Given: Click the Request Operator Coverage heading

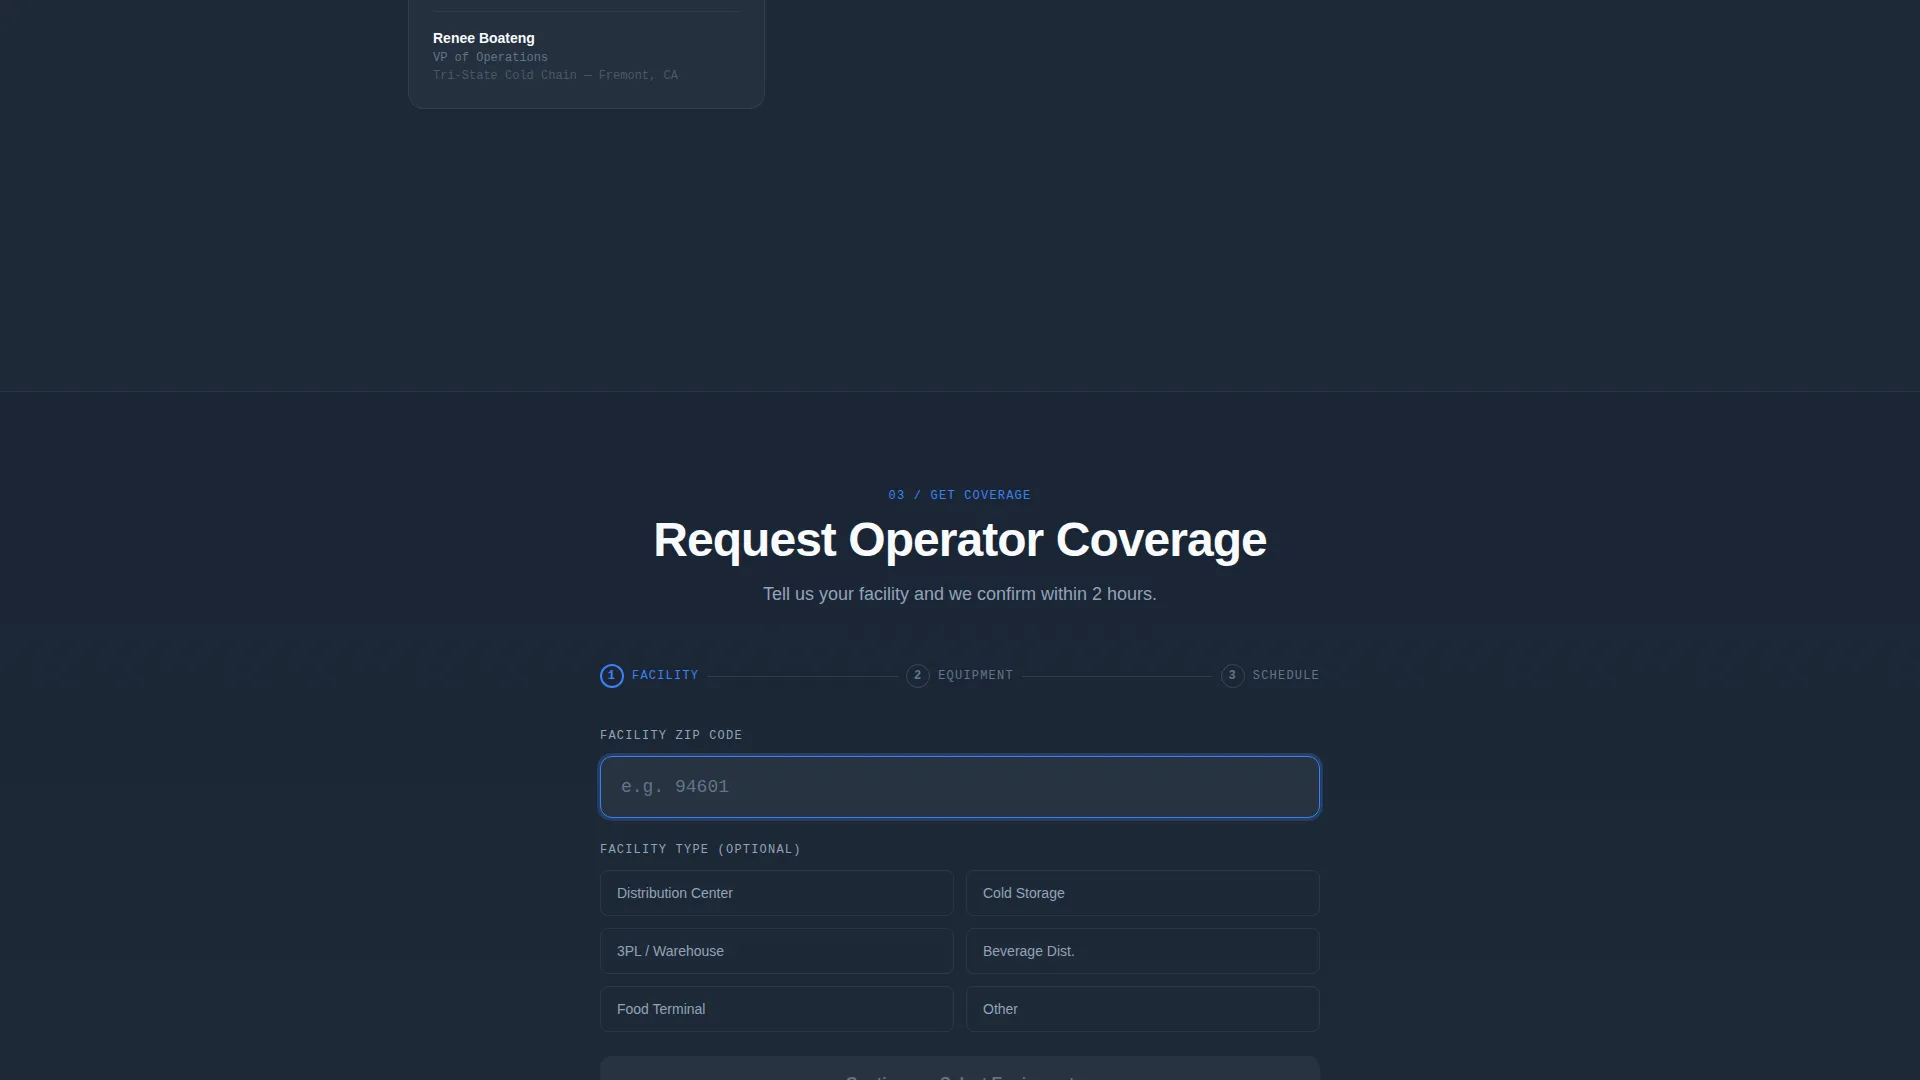Looking at the screenshot, I should (x=960, y=540).
